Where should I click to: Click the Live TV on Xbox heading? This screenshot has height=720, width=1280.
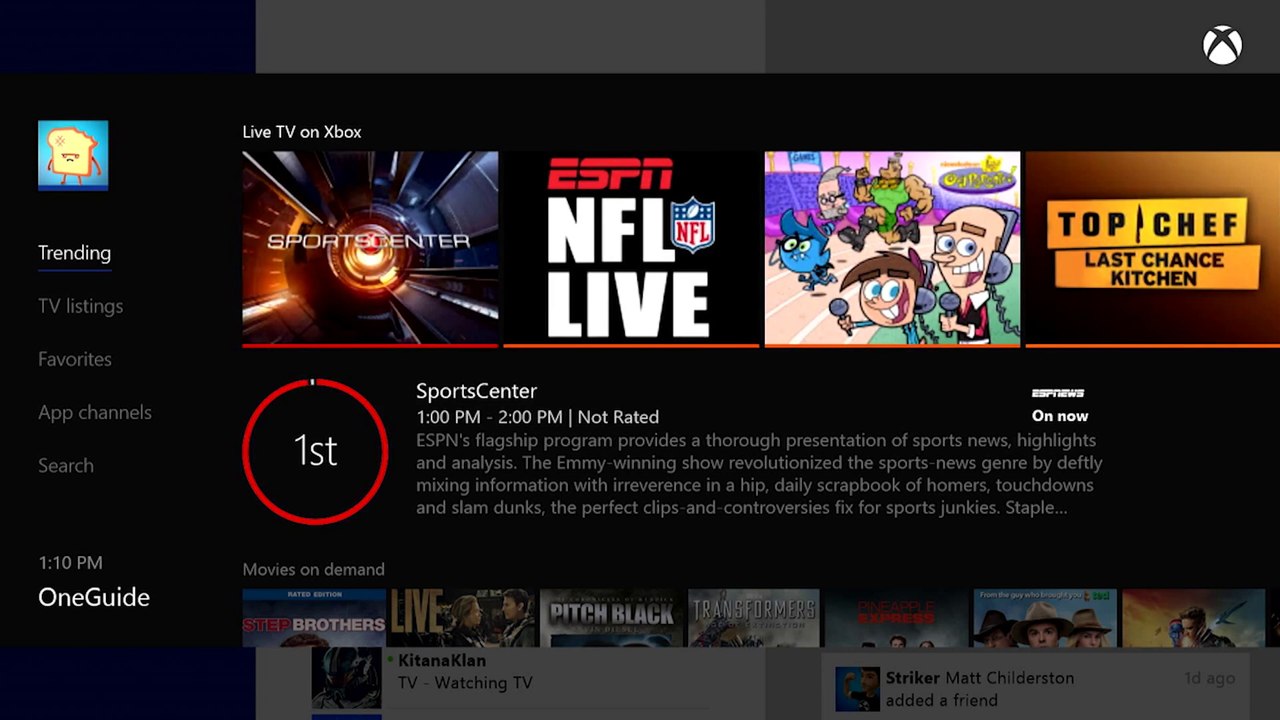pyautogui.click(x=302, y=132)
